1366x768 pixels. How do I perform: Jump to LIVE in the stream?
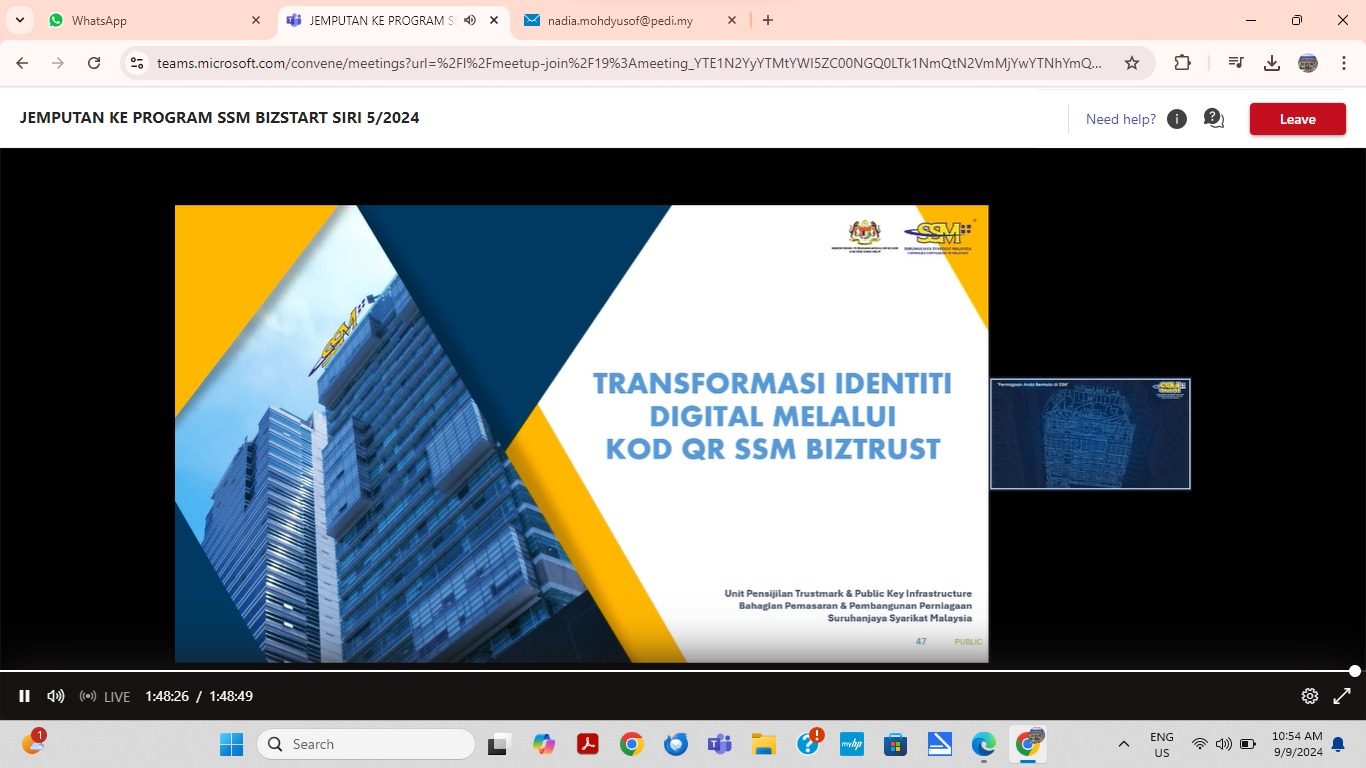point(105,696)
